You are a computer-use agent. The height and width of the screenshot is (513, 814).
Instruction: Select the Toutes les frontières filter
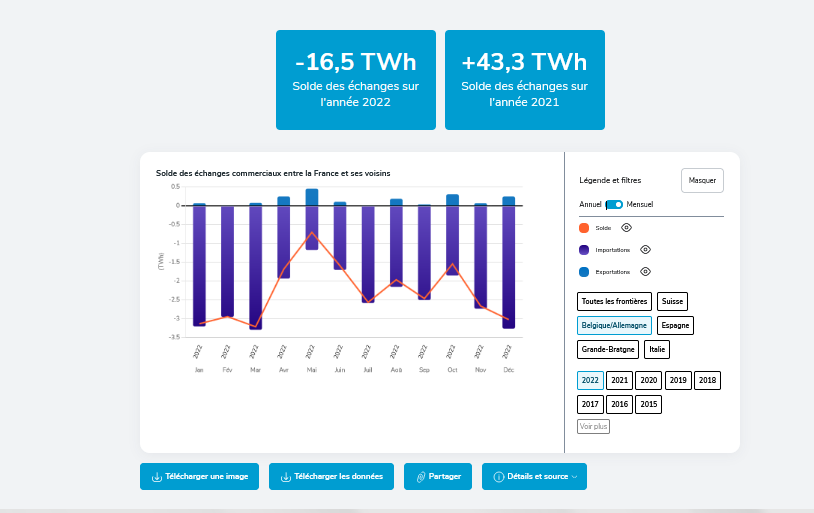click(614, 301)
